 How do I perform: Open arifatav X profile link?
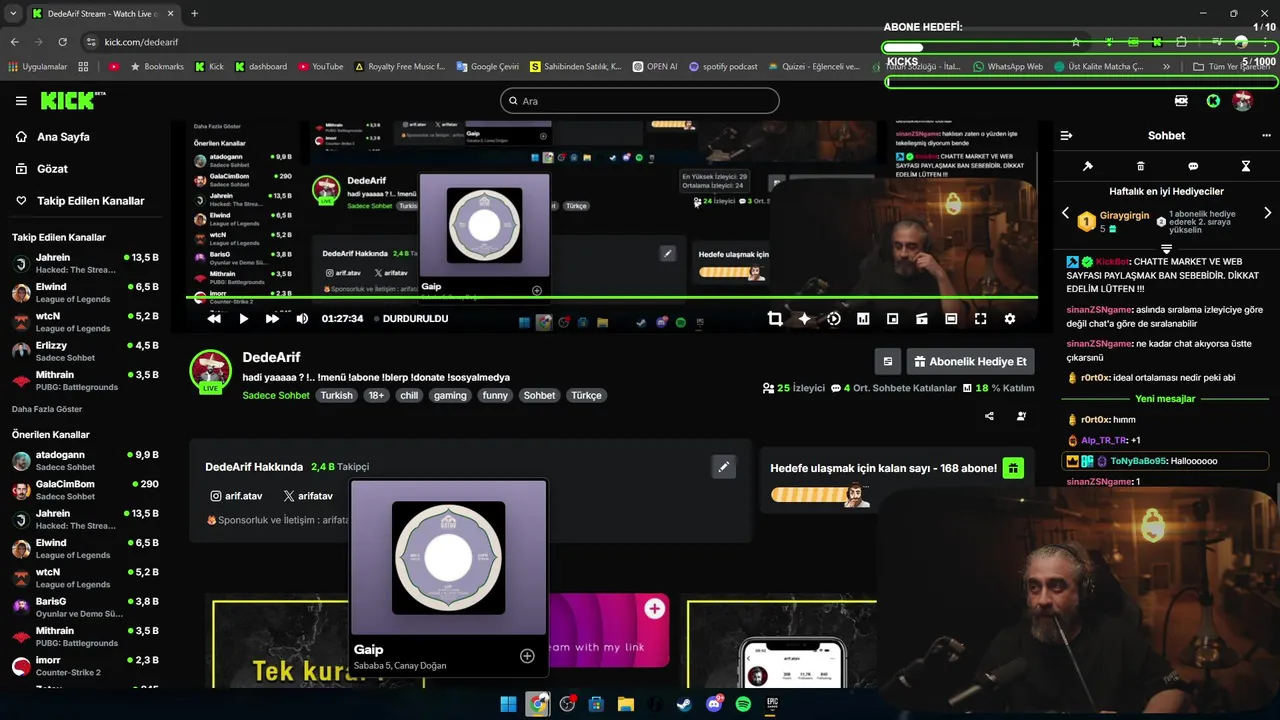(x=308, y=496)
